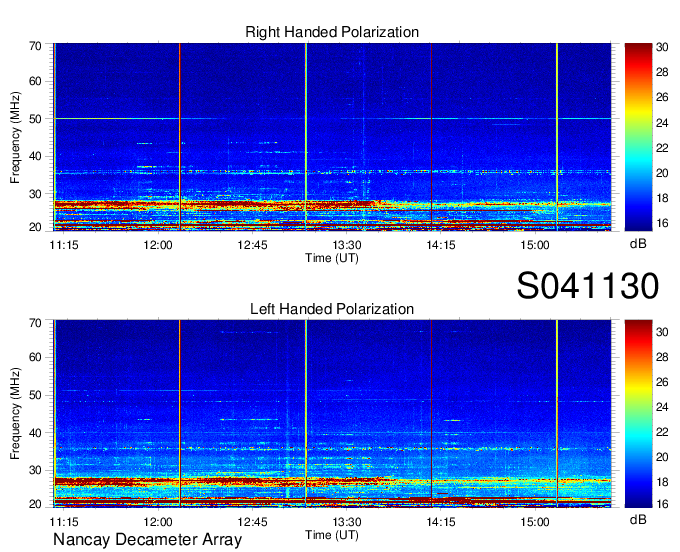Click the 40 MHz label on top plot

(35, 156)
